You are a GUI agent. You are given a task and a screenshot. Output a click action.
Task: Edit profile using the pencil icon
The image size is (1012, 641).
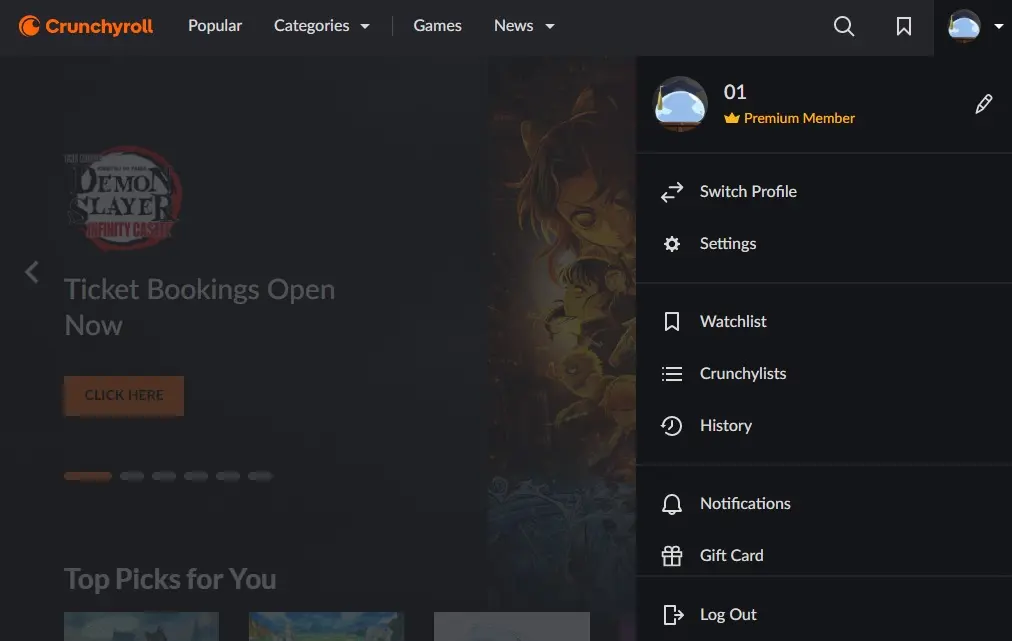click(x=984, y=104)
